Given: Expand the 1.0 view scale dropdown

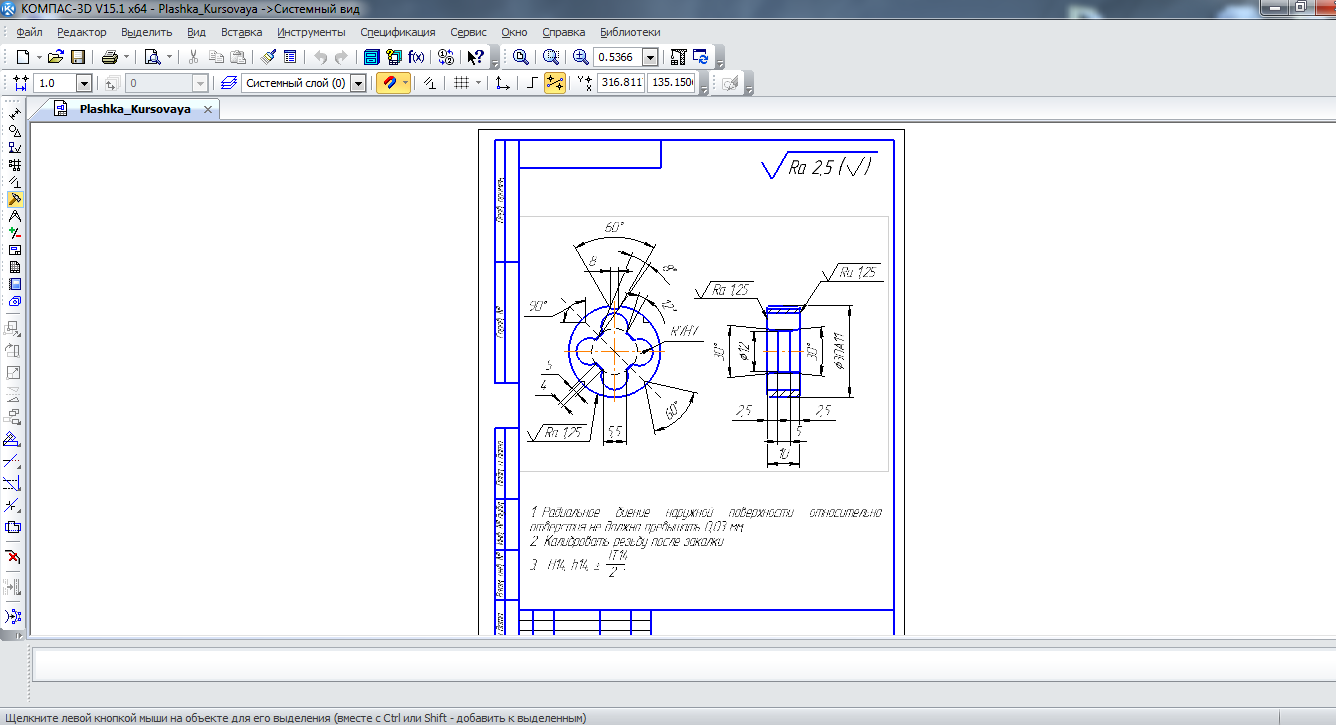Looking at the screenshot, I should (84, 84).
